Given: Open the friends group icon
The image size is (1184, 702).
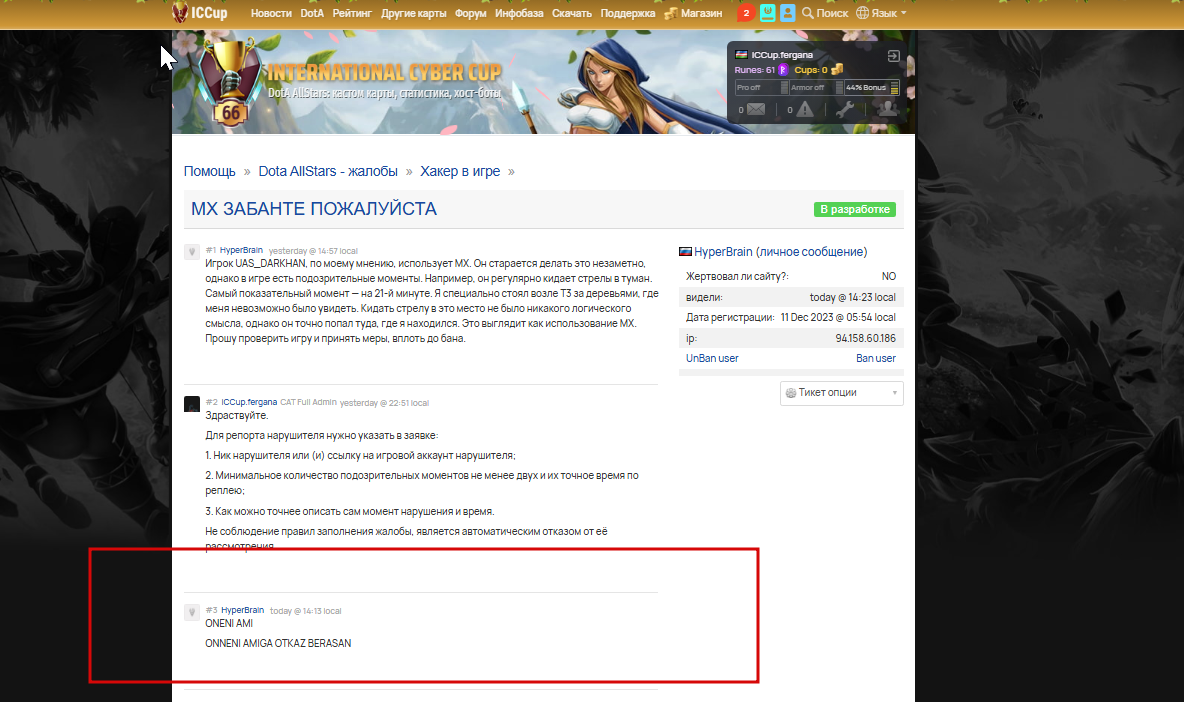Looking at the screenshot, I should (x=888, y=109).
